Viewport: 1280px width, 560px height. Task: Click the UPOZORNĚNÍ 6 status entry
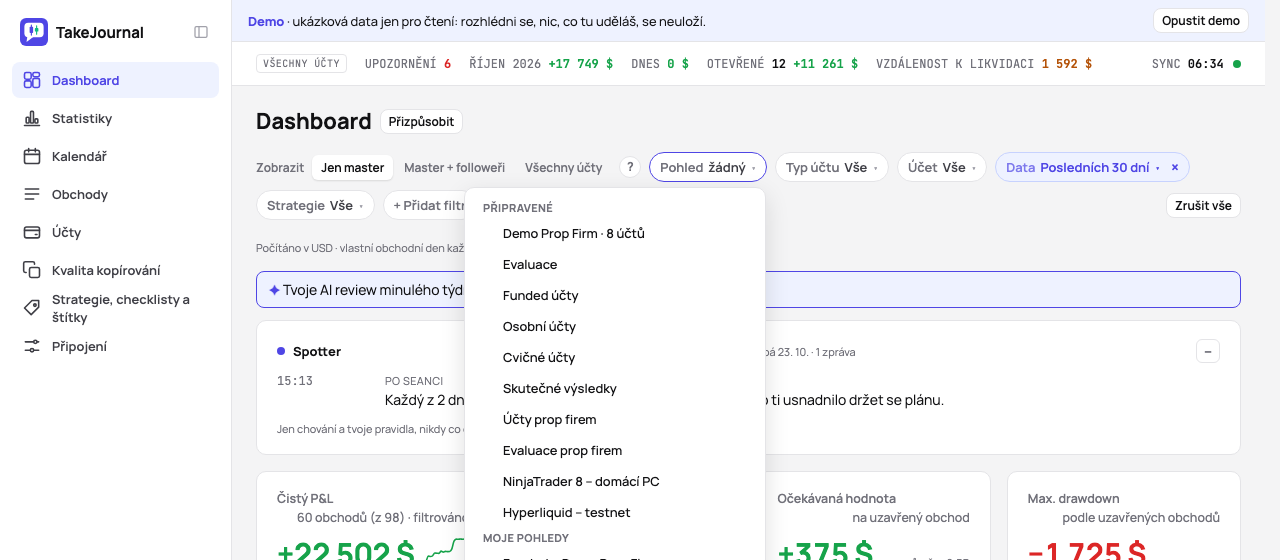[x=408, y=63]
